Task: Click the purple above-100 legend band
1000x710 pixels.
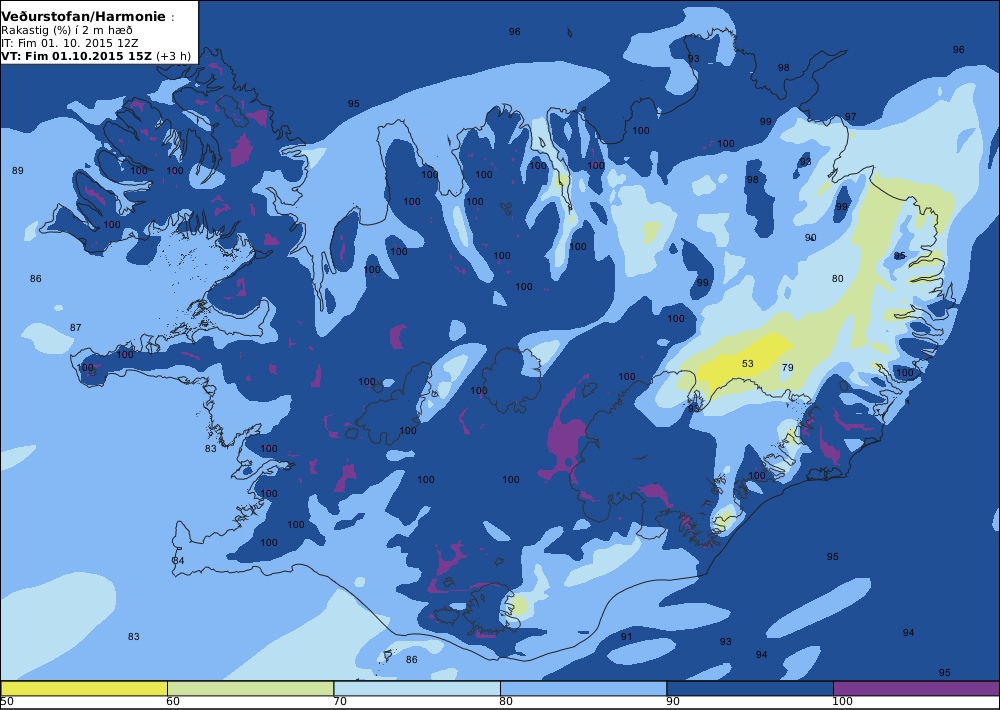Action: 916,688
